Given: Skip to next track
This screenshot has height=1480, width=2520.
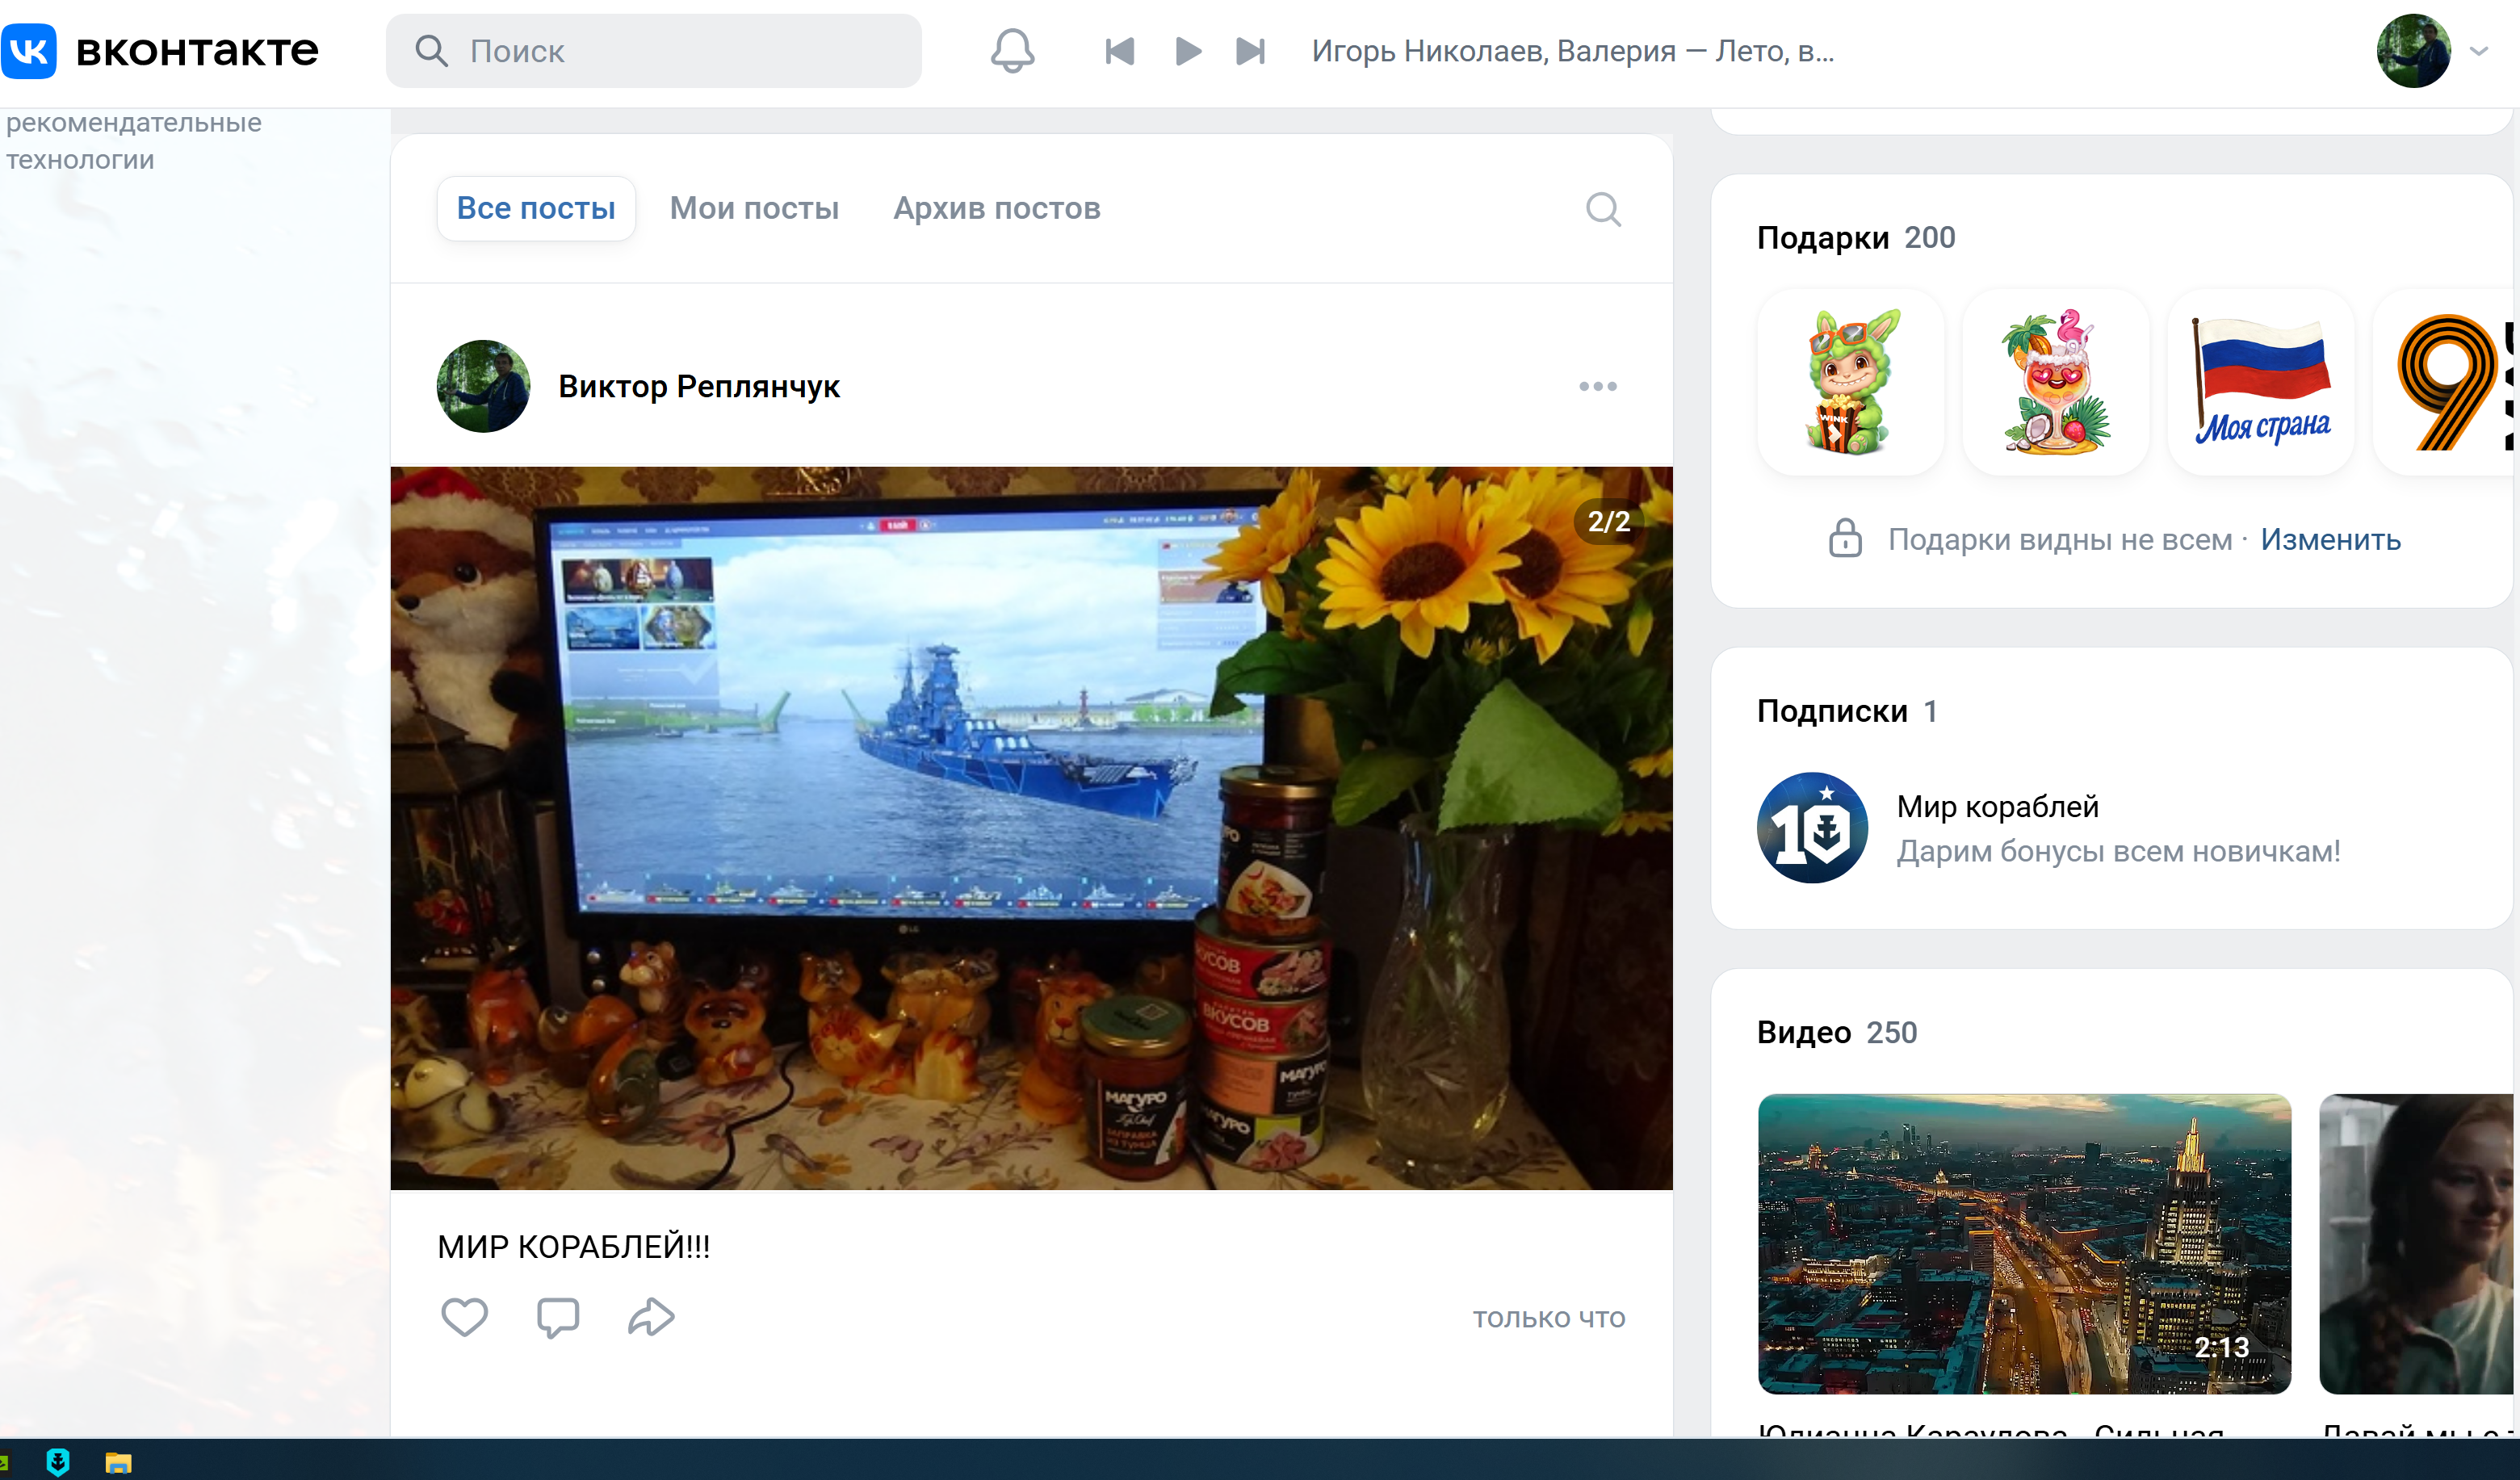Looking at the screenshot, I should point(1250,51).
